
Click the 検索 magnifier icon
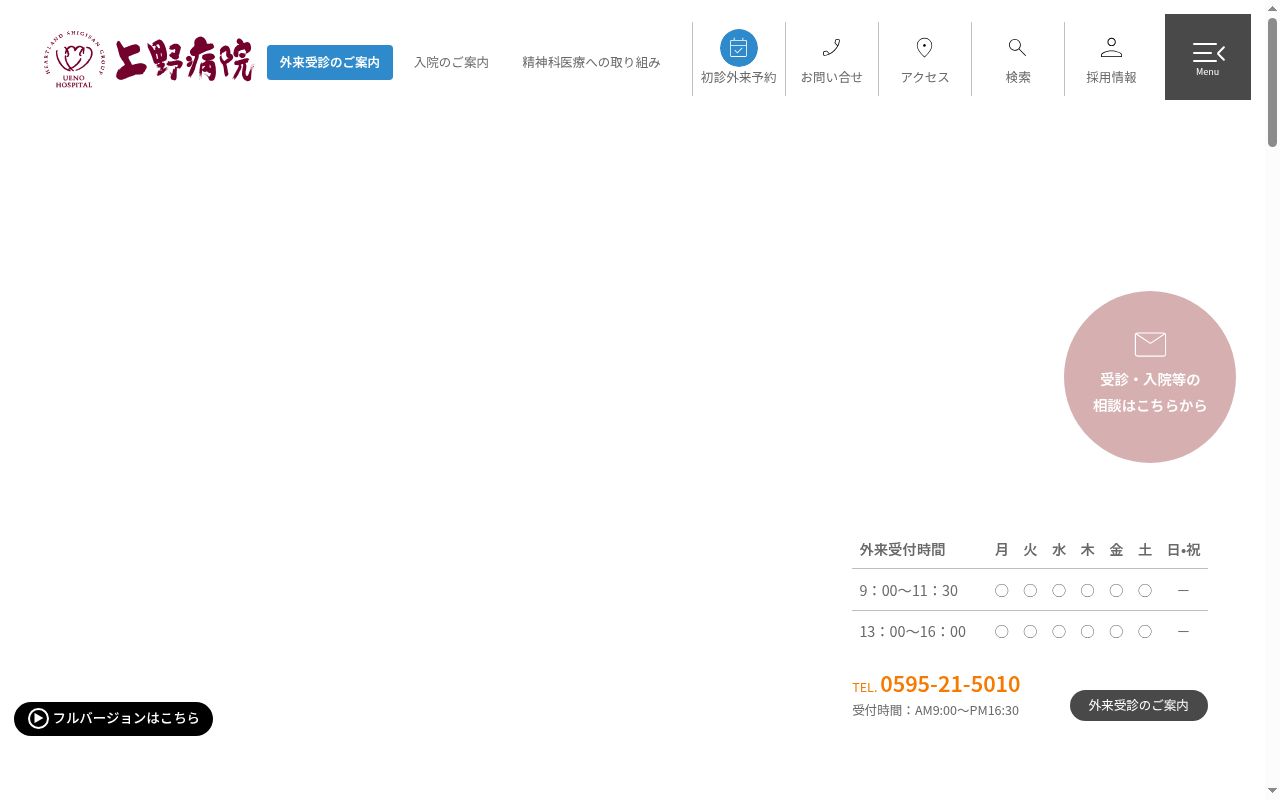click(1018, 48)
